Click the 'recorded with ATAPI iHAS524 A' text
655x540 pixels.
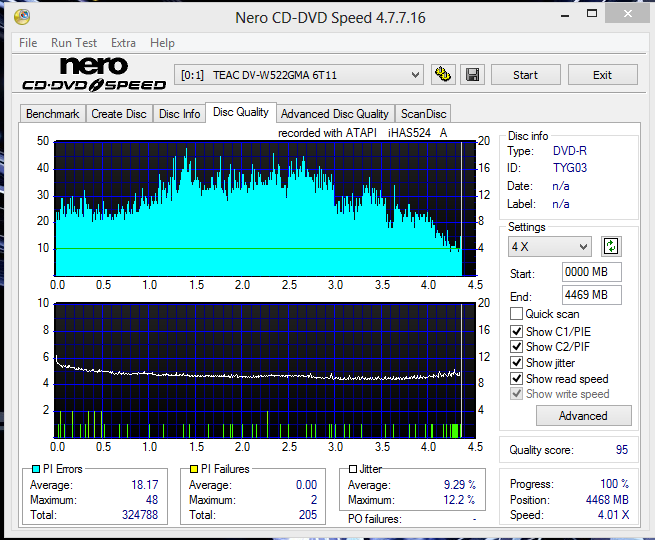pos(363,133)
